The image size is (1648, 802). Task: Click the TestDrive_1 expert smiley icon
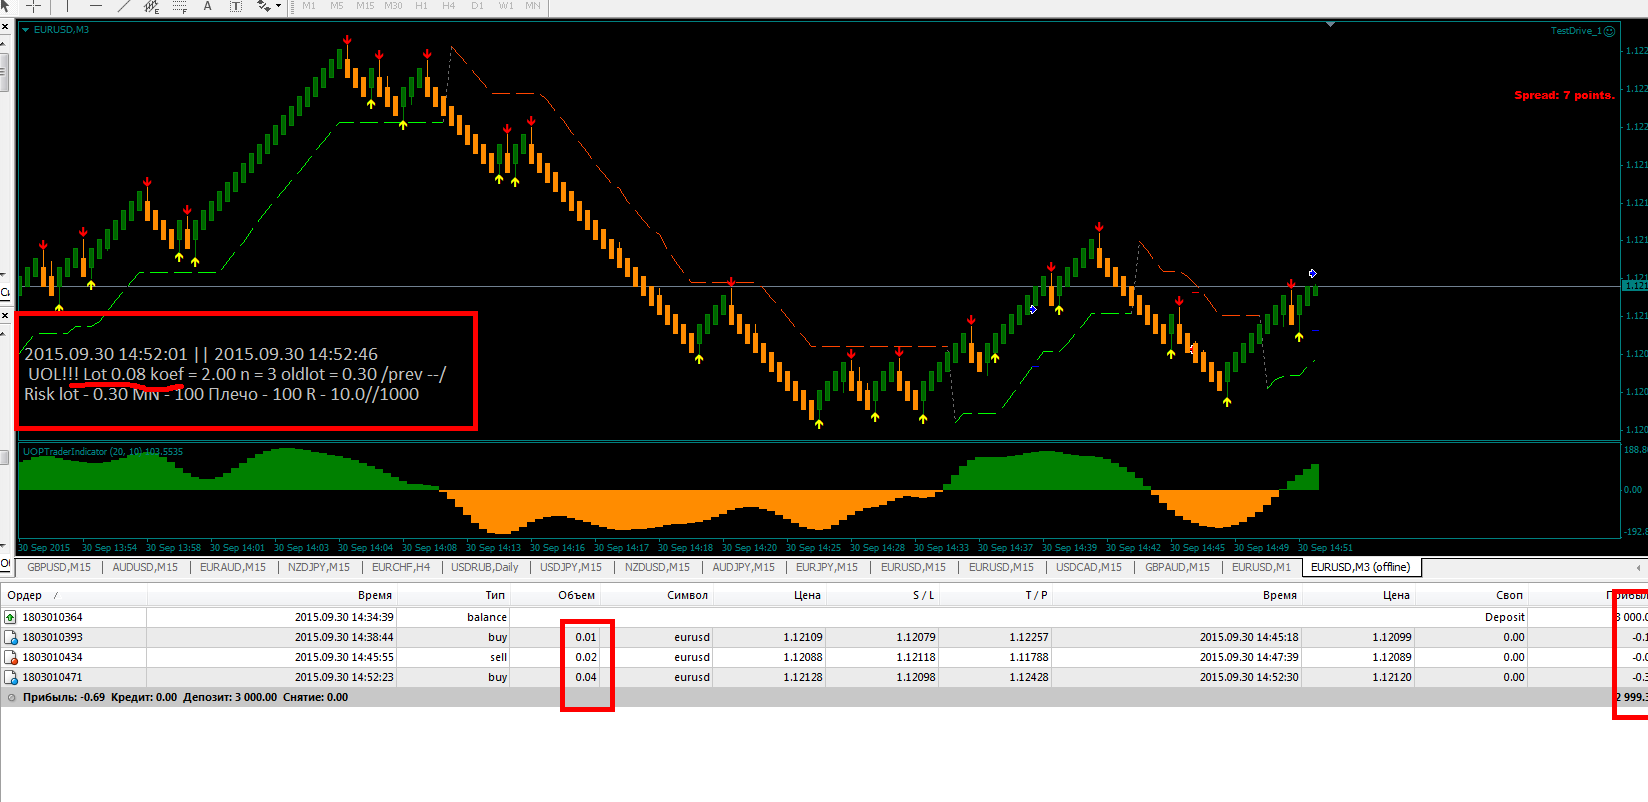pos(1609,31)
